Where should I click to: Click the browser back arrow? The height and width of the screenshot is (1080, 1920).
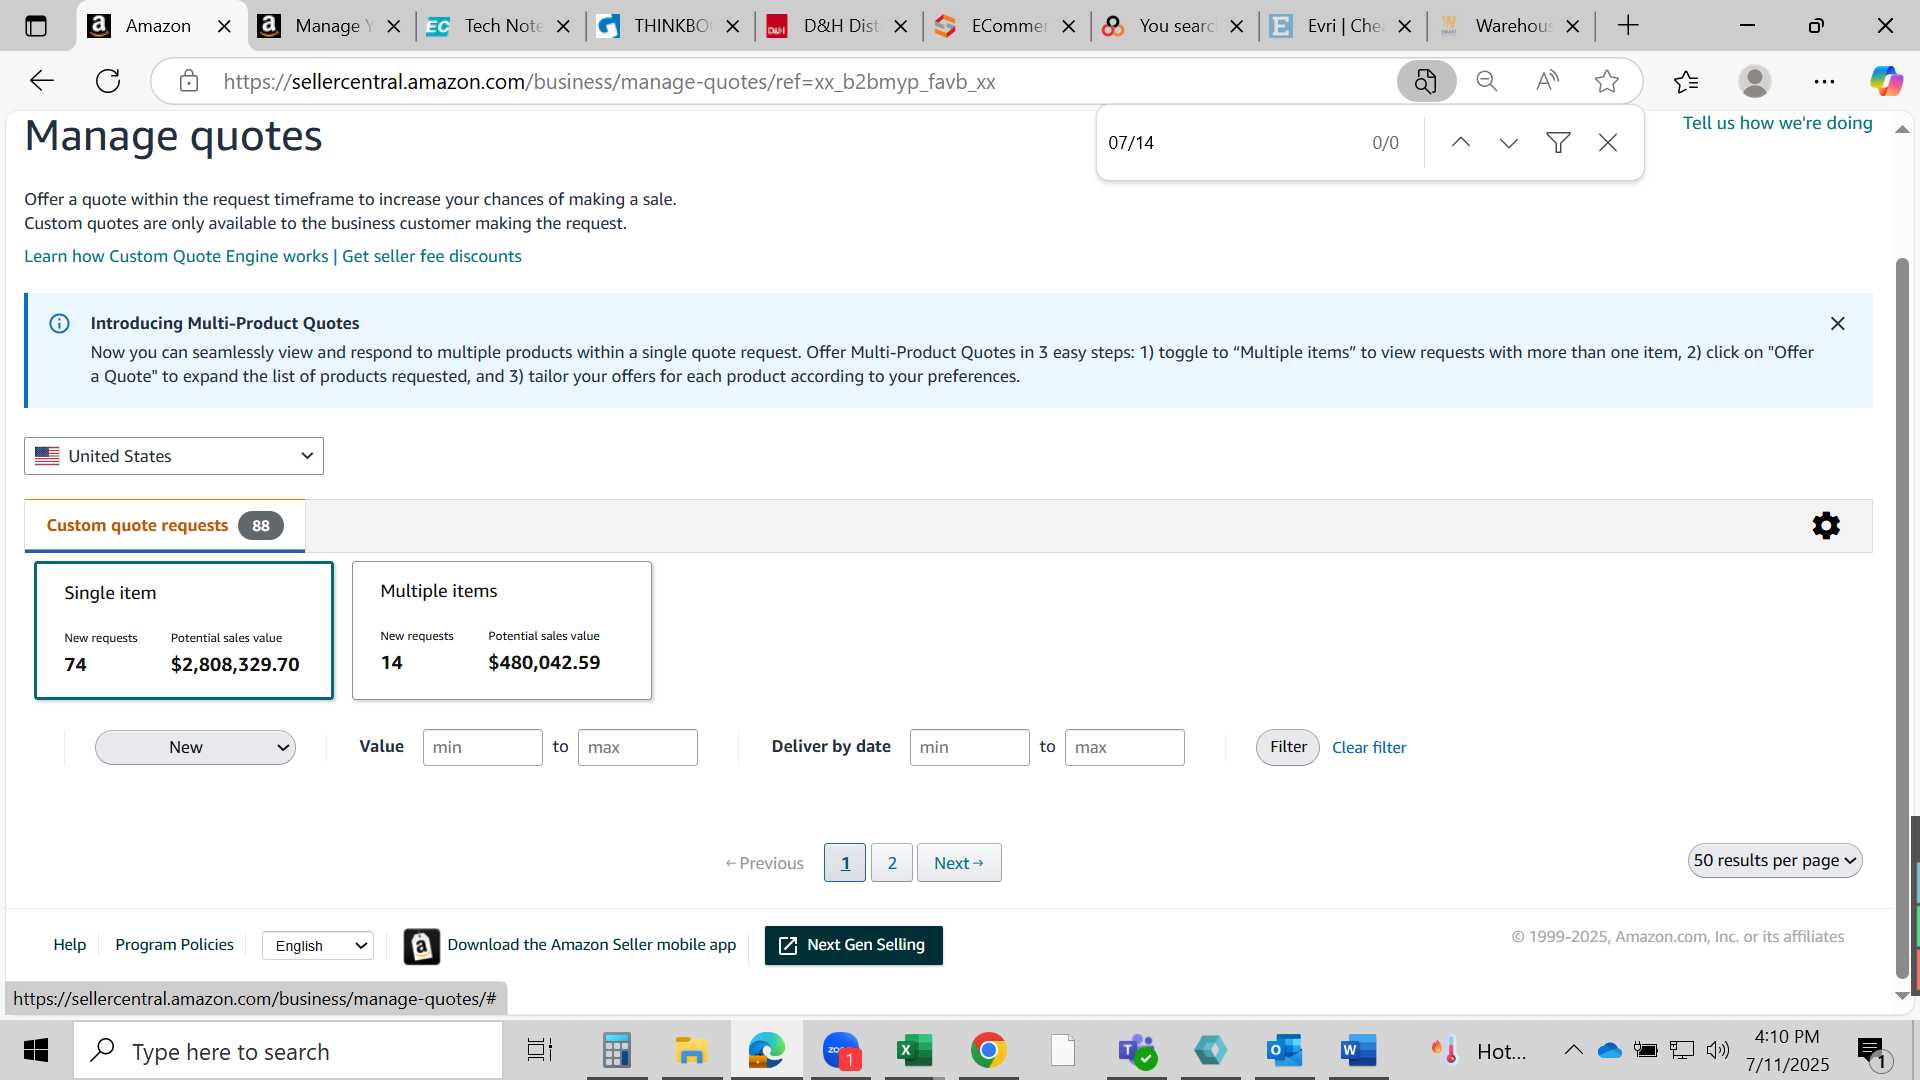pyautogui.click(x=42, y=81)
